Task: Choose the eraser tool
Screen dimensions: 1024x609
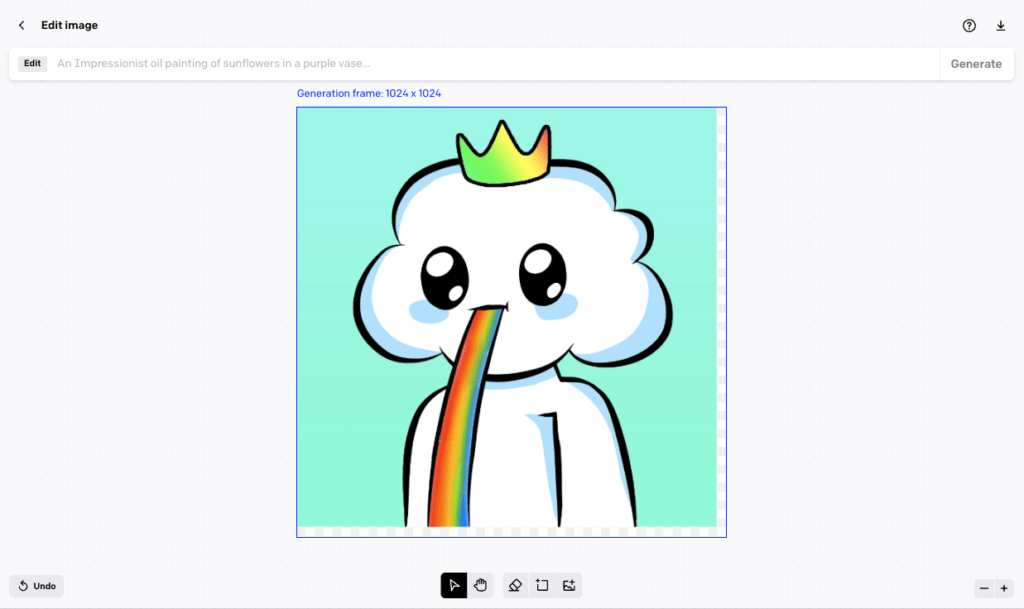Action: pyautogui.click(x=515, y=586)
